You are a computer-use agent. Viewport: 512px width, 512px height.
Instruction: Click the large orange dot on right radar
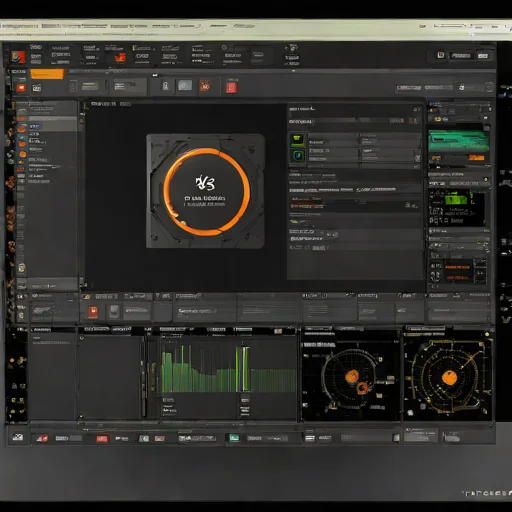[x=450, y=378]
